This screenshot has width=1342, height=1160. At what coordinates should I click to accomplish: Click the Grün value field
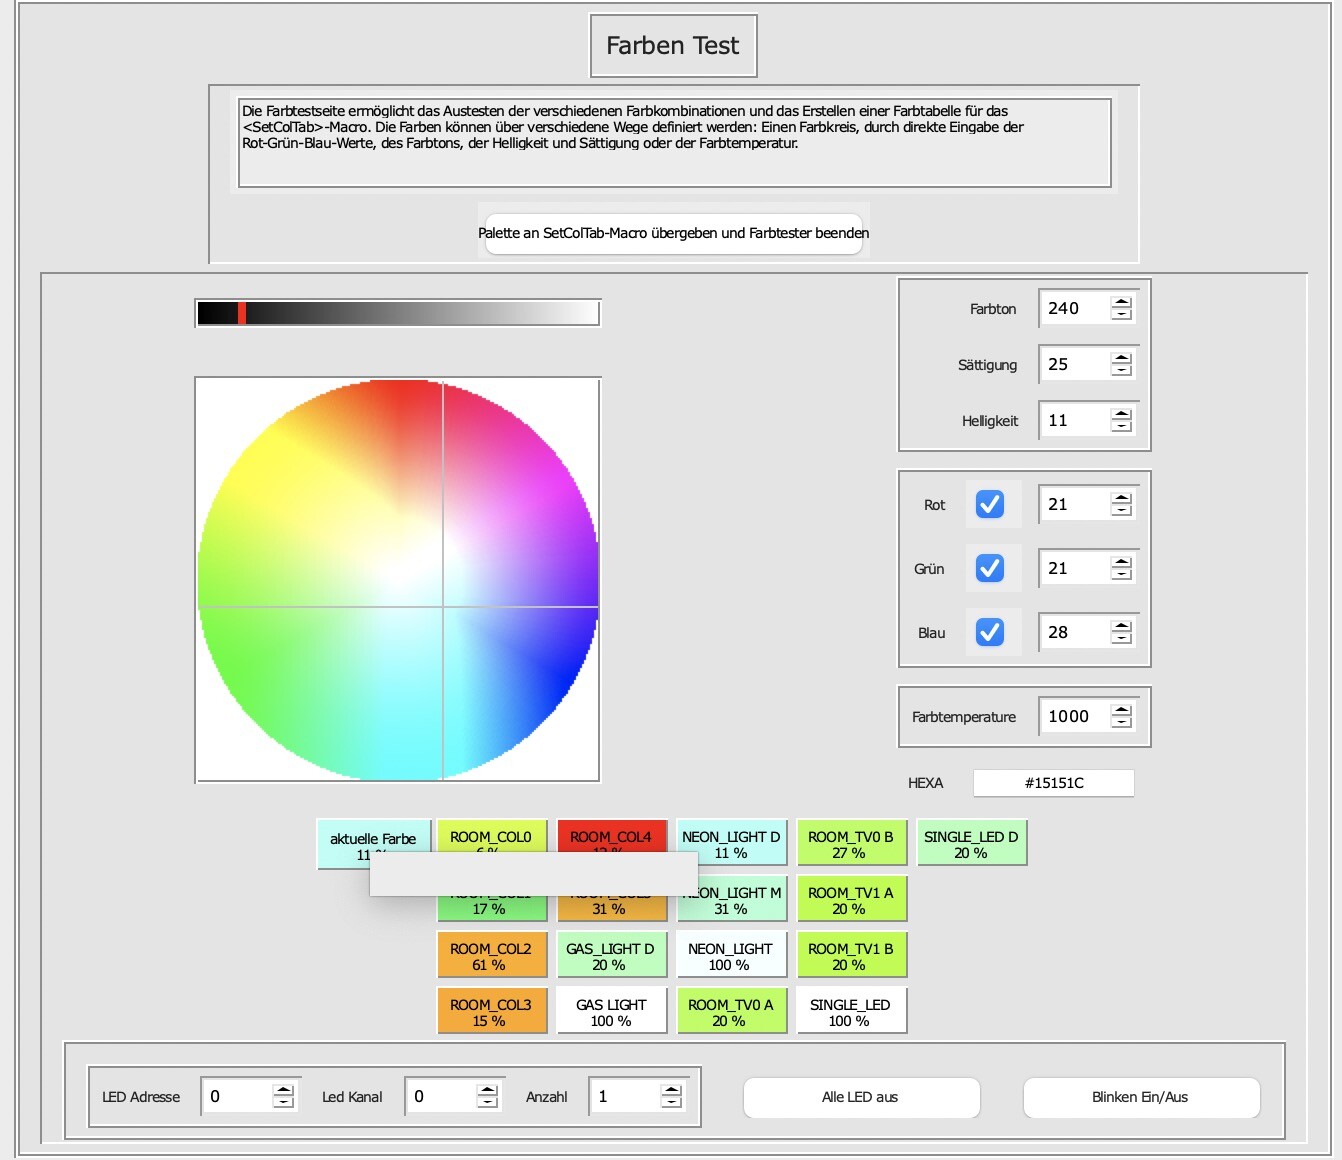[x=1075, y=568]
